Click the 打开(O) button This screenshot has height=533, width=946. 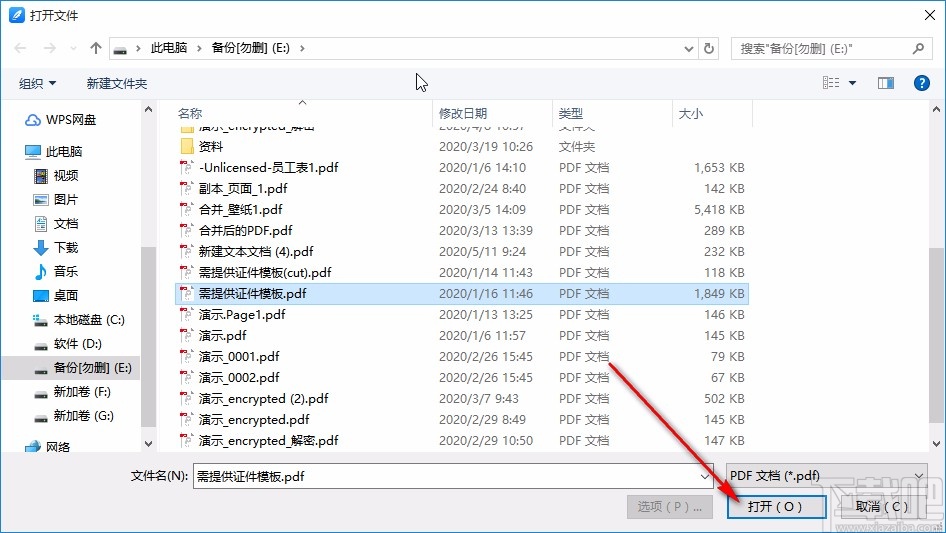tap(776, 506)
